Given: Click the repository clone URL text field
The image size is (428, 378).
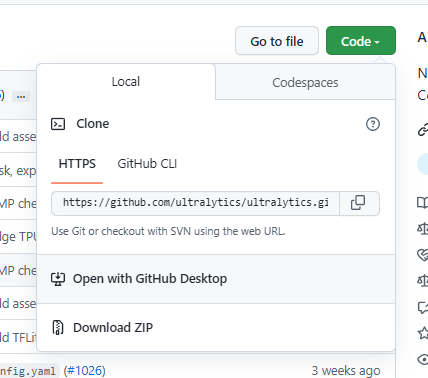Looking at the screenshot, I should tap(196, 203).
